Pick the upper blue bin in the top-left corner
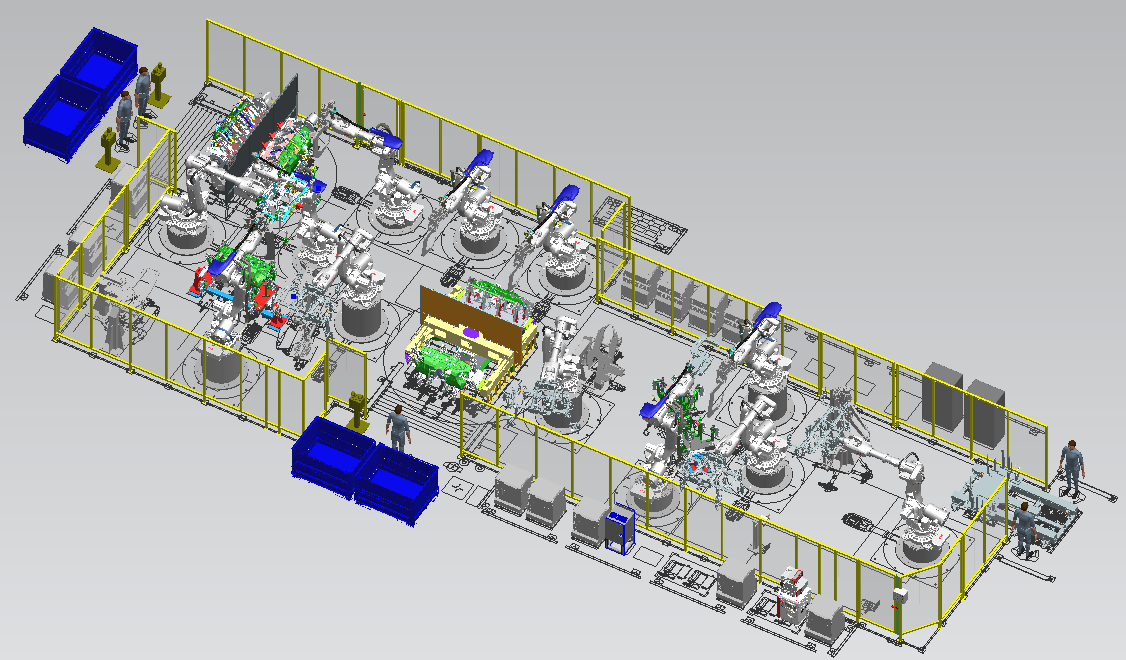Viewport: 1126px width, 660px height. 98,62
